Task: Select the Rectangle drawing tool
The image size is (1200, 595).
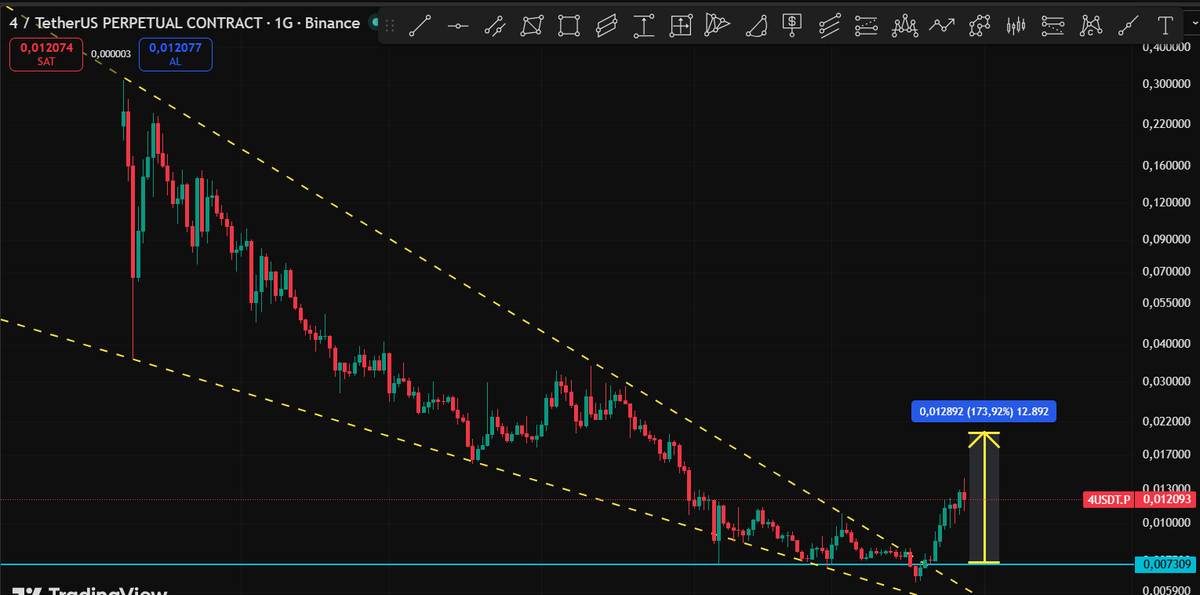Action: [x=569, y=25]
